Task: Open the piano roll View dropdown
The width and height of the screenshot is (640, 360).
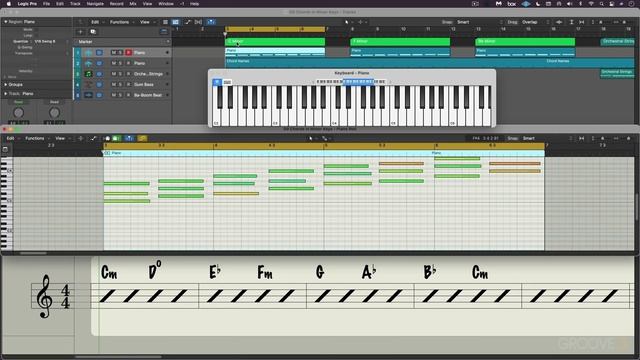Action: click(x=62, y=138)
